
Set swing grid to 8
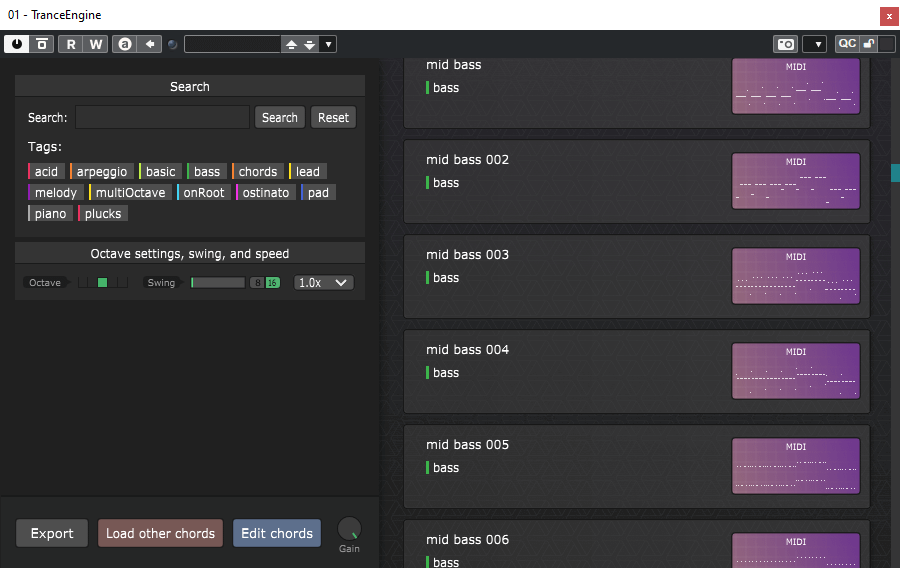pos(258,283)
